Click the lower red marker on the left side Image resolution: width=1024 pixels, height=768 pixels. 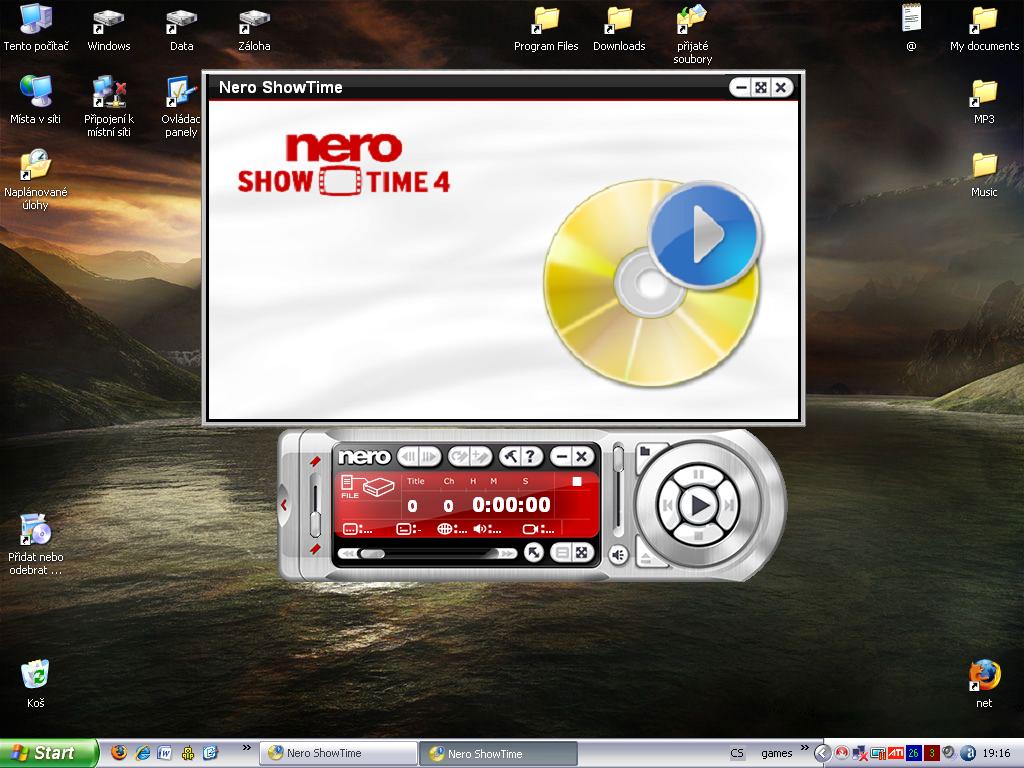[315, 549]
